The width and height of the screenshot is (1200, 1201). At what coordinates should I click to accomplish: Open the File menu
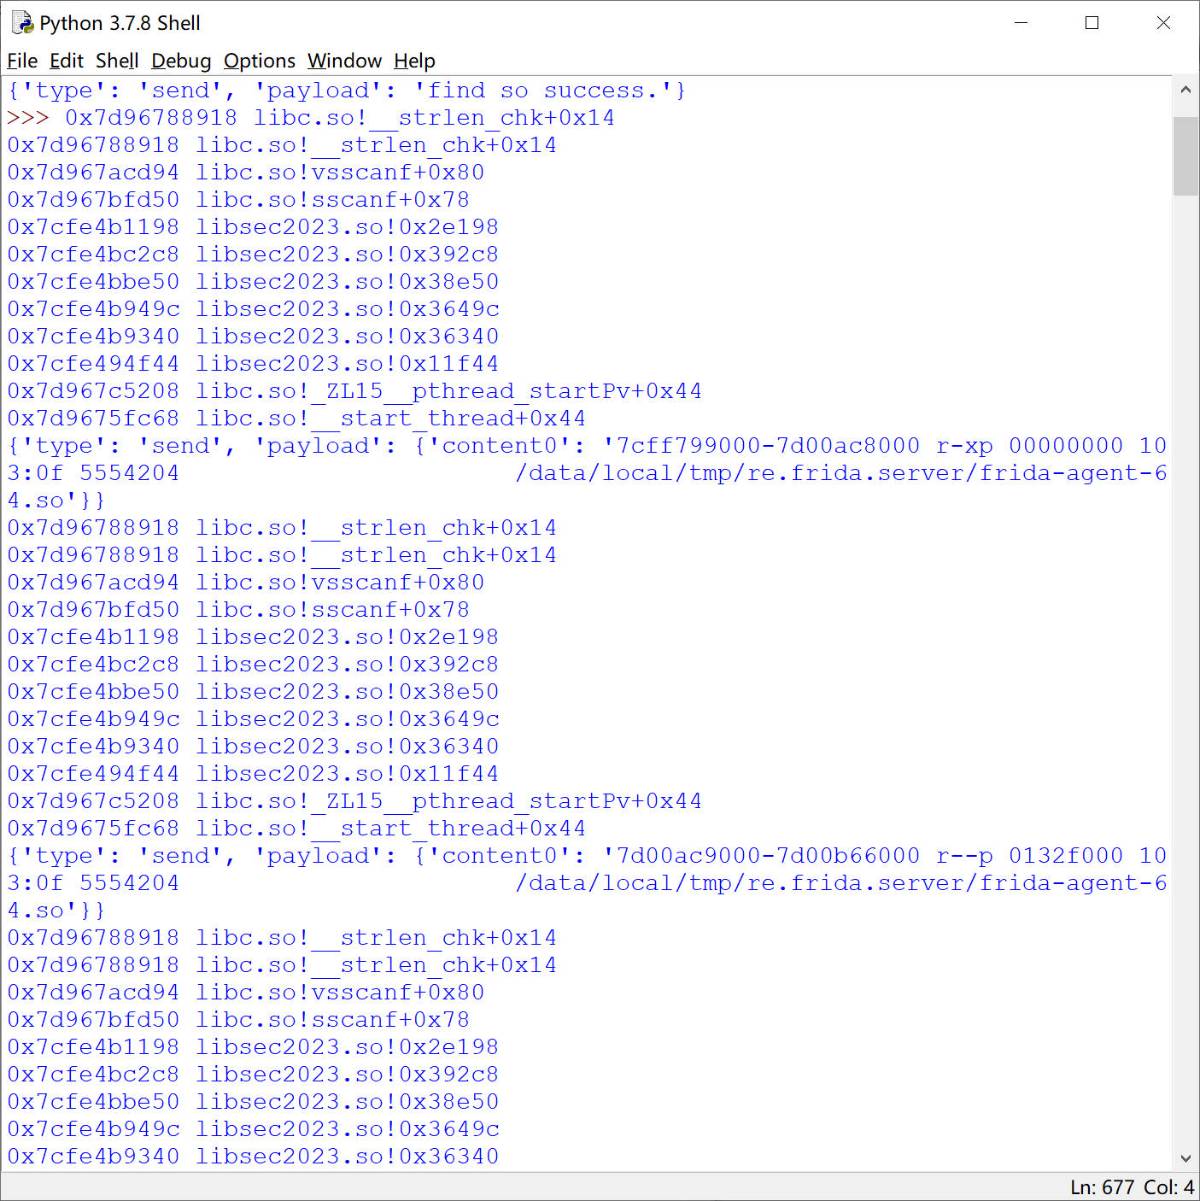[x=22, y=61]
